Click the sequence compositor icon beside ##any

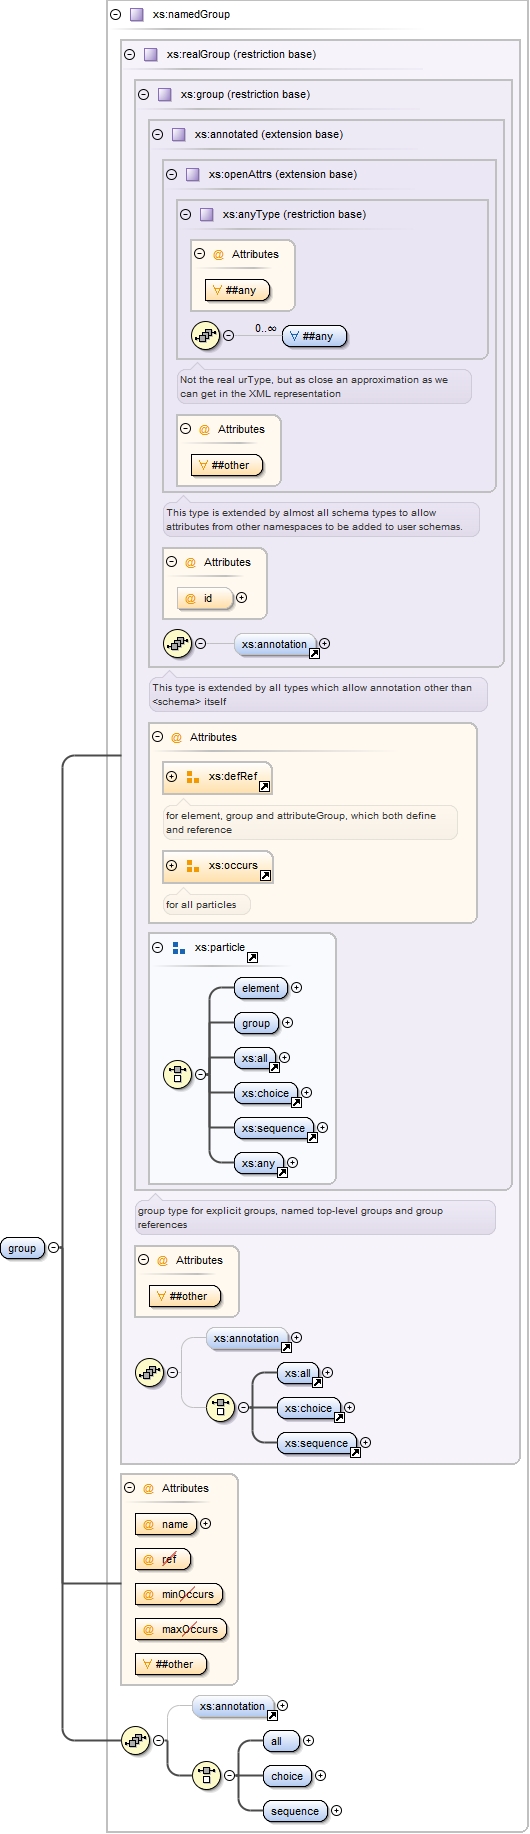(x=206, y=336)
